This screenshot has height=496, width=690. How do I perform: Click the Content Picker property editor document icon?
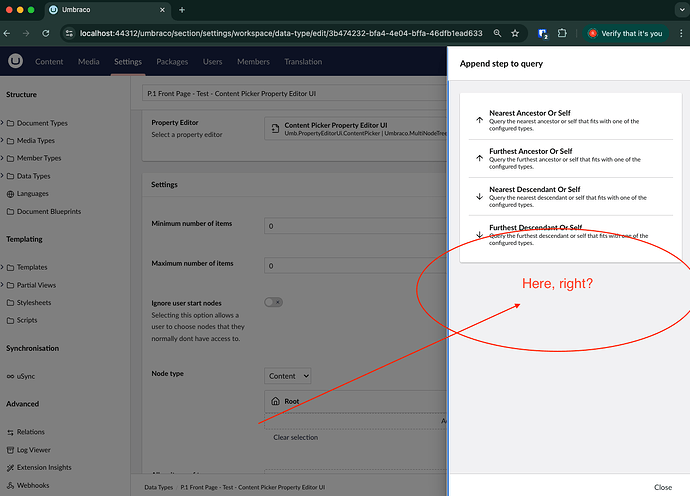tap(275, 129)
